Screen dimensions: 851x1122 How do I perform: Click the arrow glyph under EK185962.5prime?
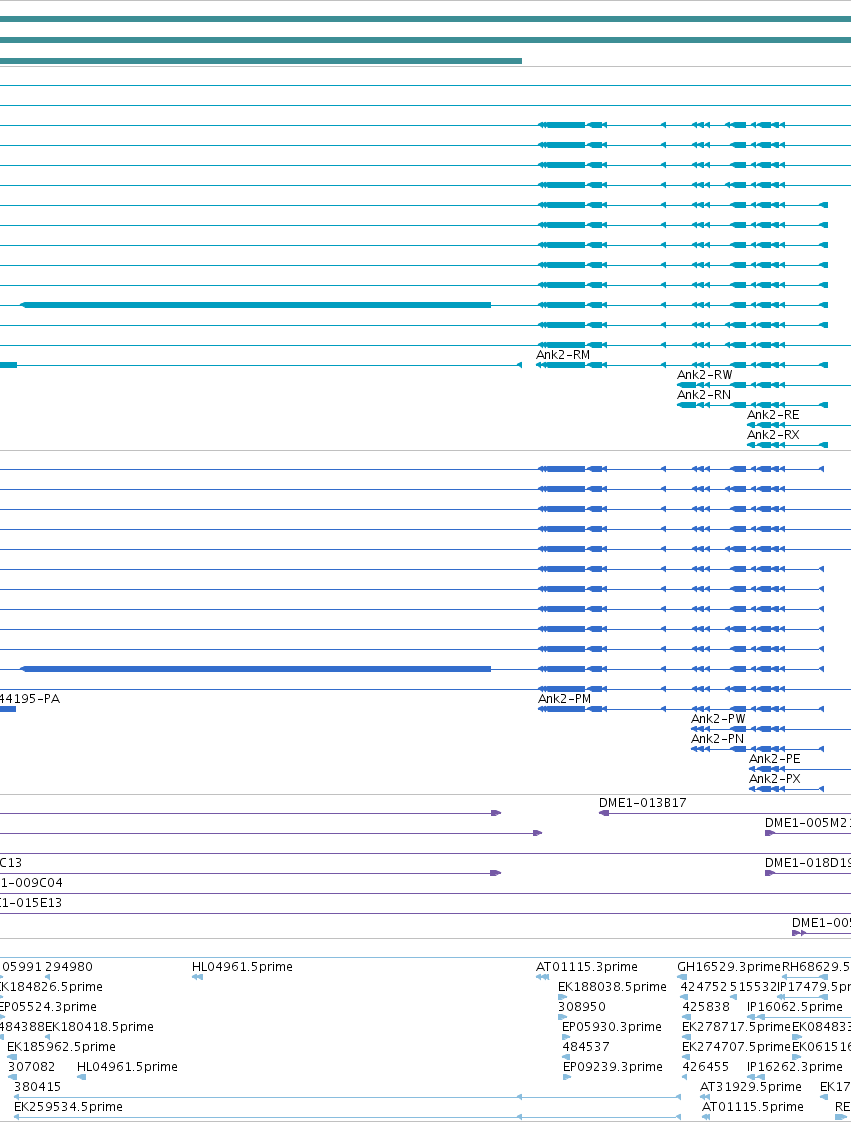coord(11,1058)
